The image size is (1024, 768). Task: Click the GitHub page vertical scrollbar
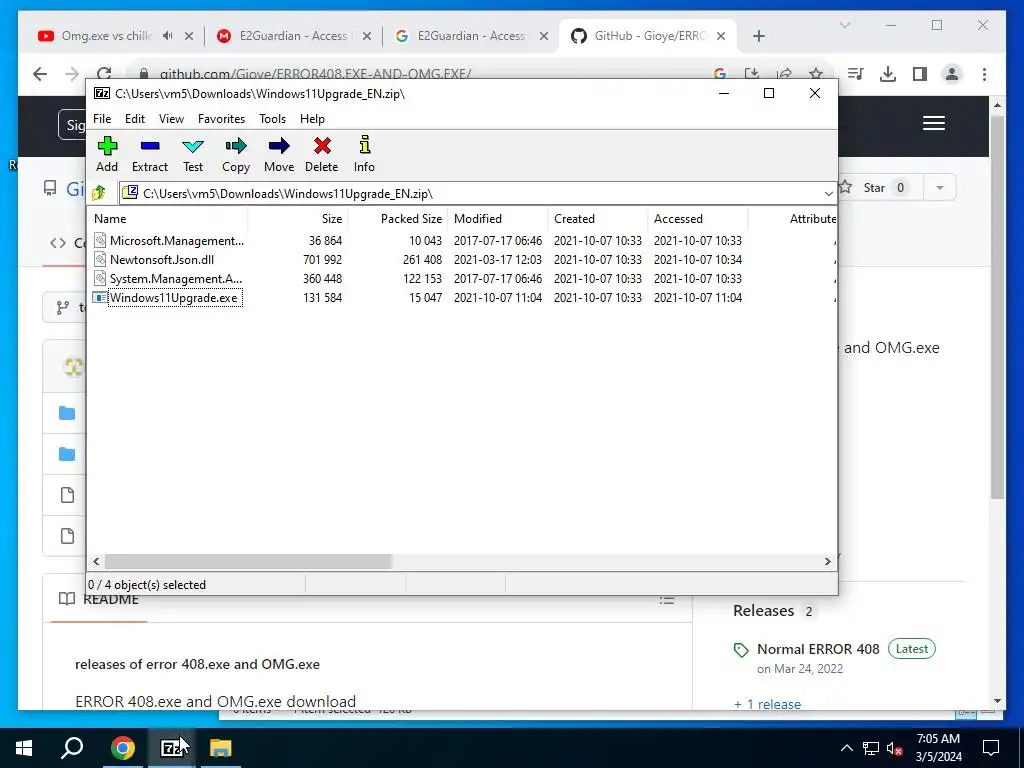pyautogui.click(x=997, y=307)
